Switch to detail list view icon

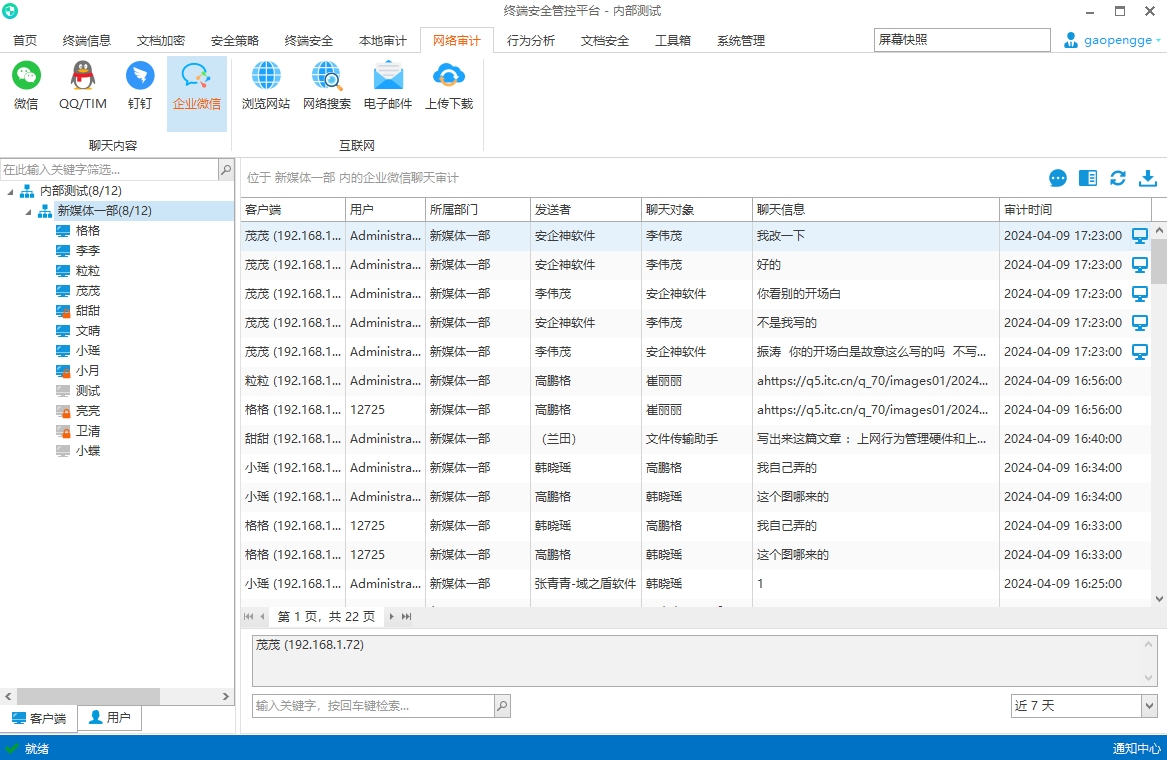click(1087, 178)
